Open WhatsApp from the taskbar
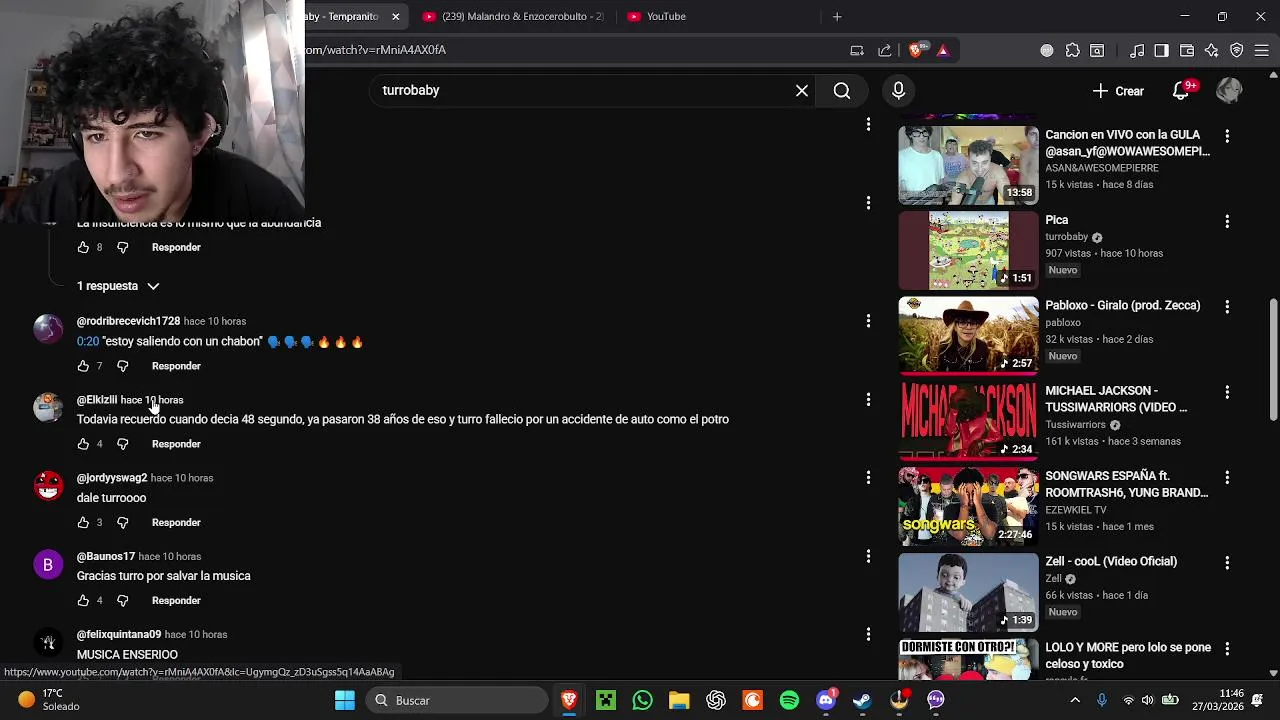 coord(642,701)
